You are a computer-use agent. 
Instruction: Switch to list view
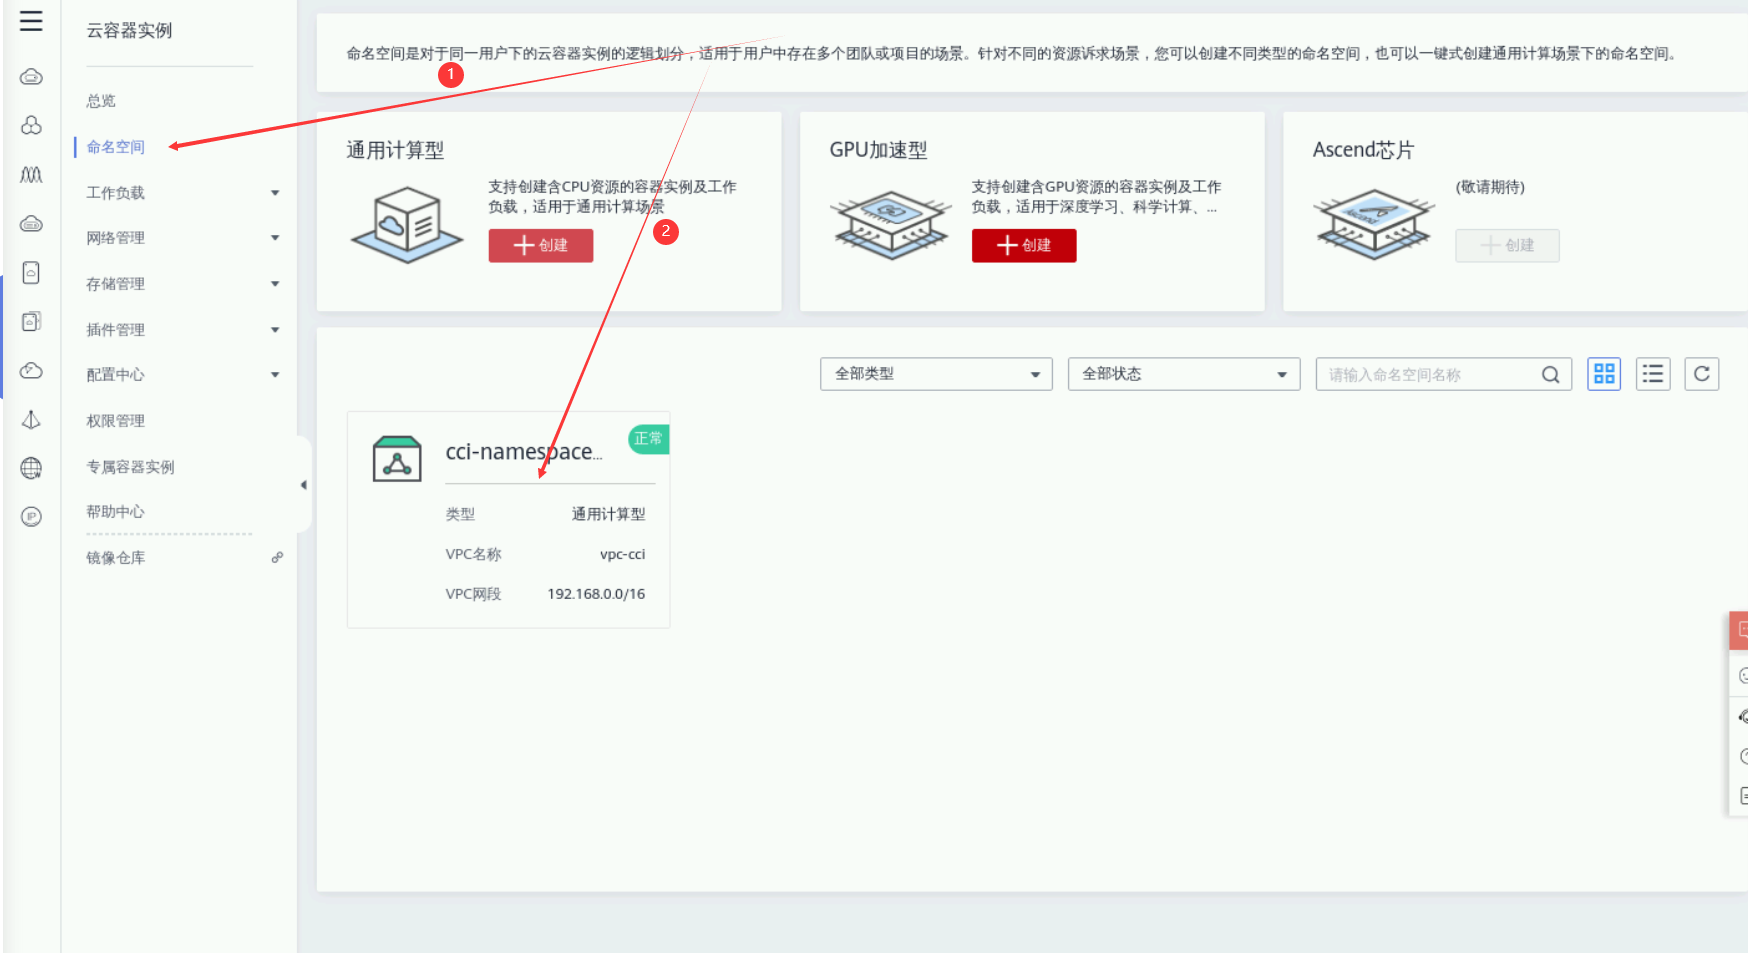coord(1653,374)
